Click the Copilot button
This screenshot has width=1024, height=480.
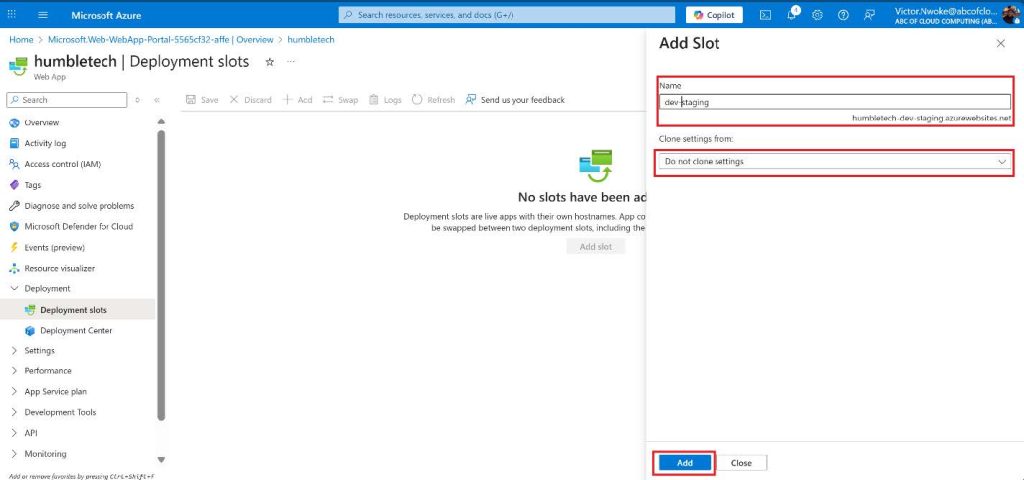714,15
